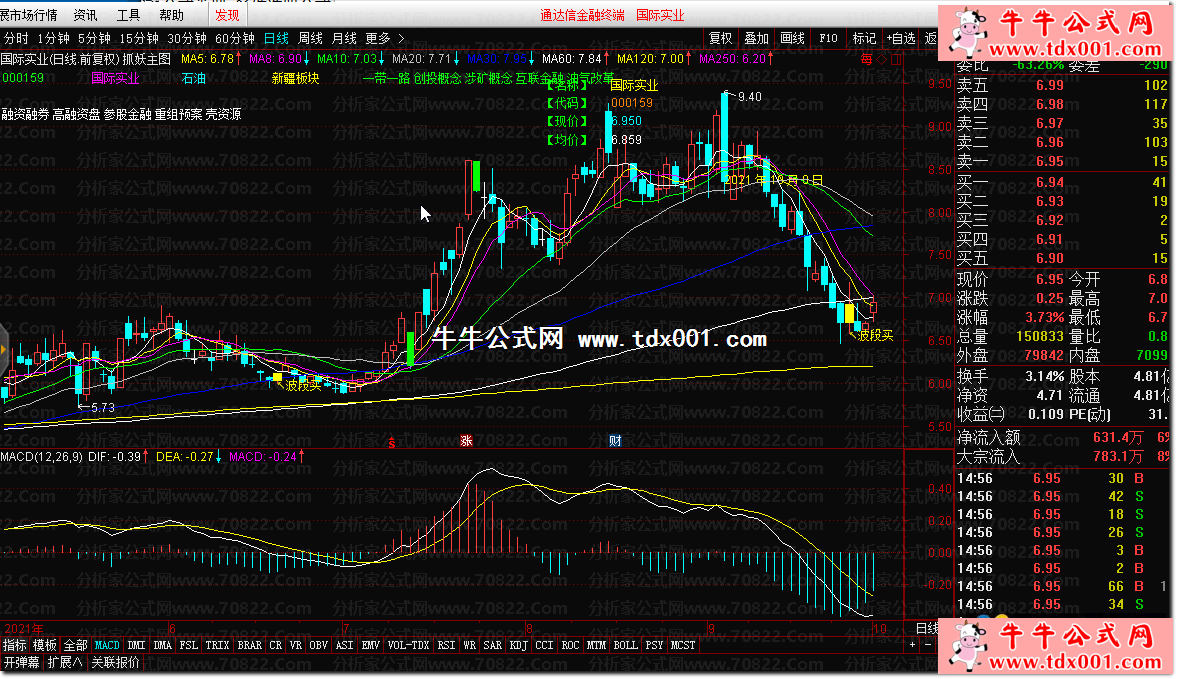This screenshot has width=1178, height=679.
Task: Select the SAR indicator tab
Action: tap(493, 645)
